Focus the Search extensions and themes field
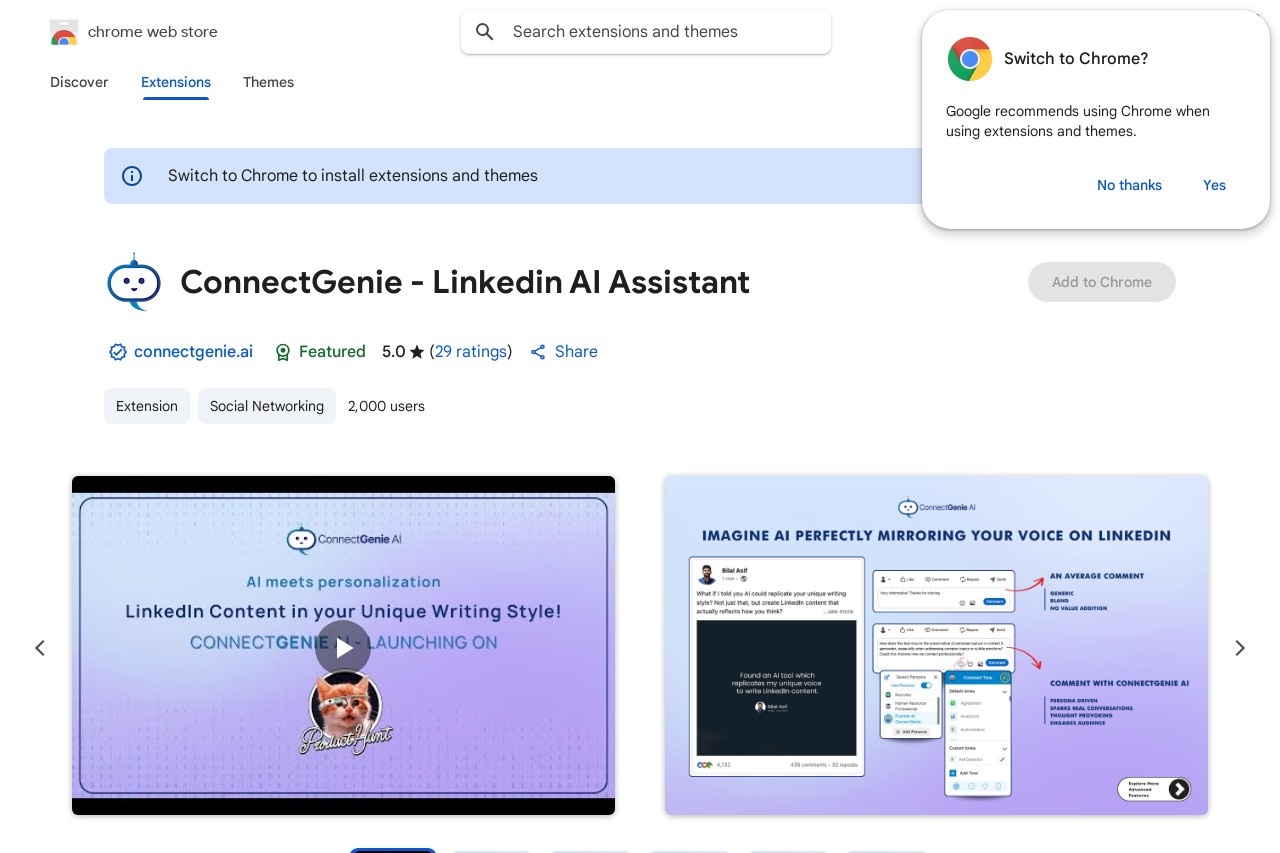 pyautogui.click(x=646, y=32)
